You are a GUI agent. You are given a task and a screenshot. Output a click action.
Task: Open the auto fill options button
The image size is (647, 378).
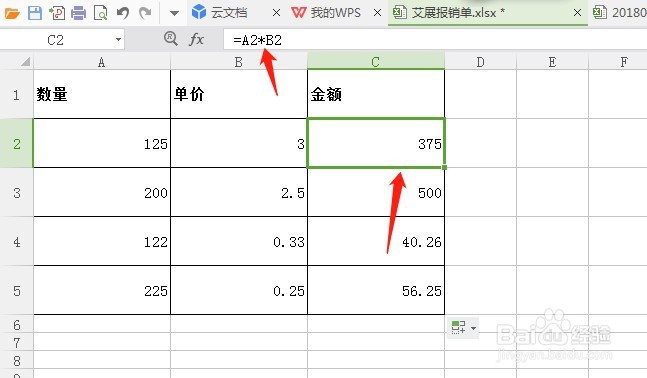point(463,328)
